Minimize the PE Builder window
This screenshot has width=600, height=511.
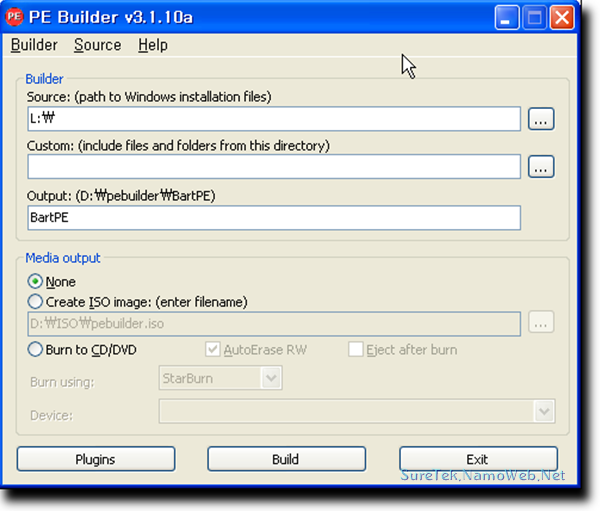coord(507,18)
